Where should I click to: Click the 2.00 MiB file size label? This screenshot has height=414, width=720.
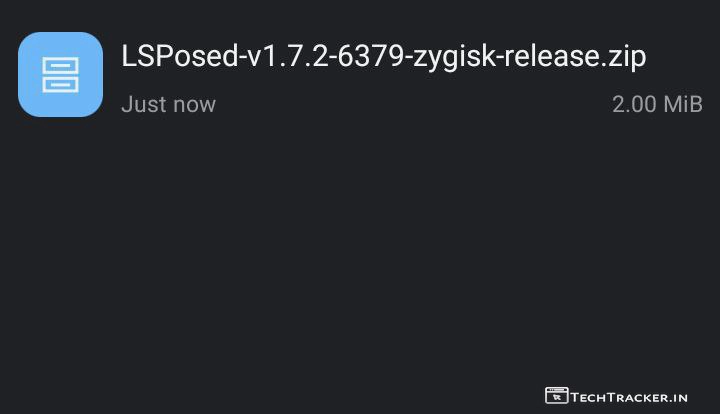pos(657,104)
